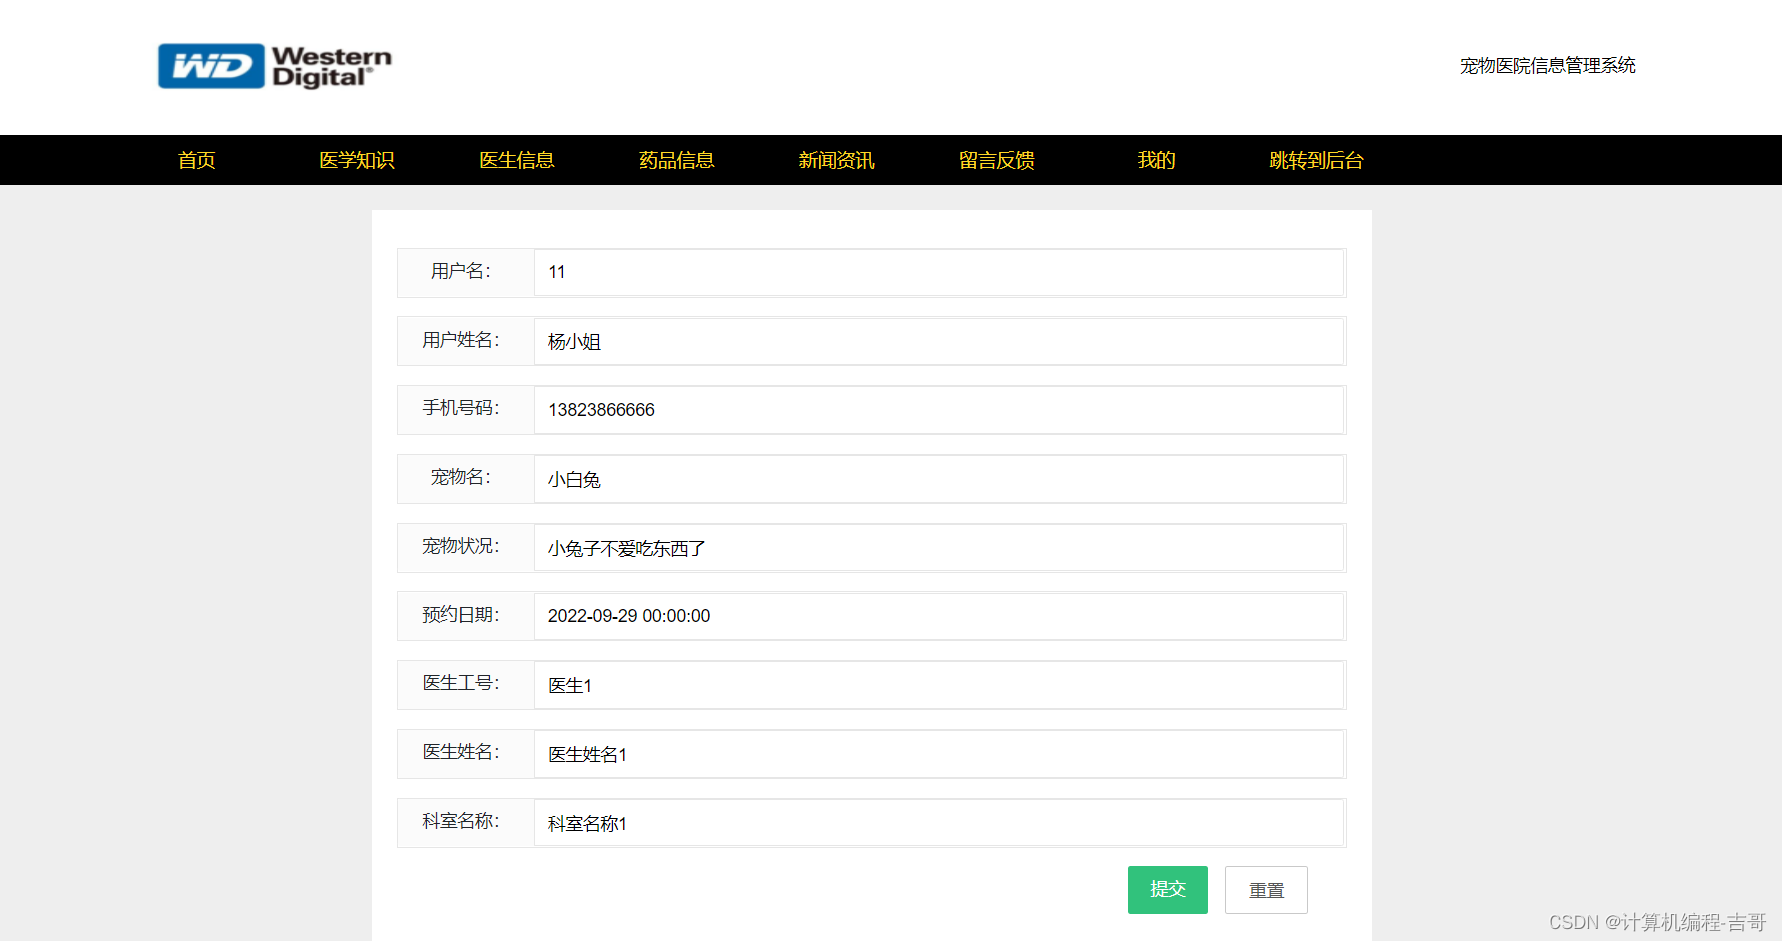Click the 宠物名: label

pos(461,477)
